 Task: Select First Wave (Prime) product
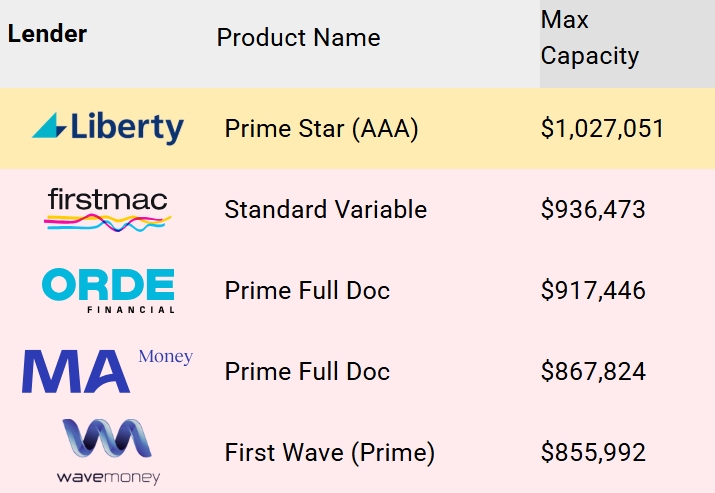(330, 452)
